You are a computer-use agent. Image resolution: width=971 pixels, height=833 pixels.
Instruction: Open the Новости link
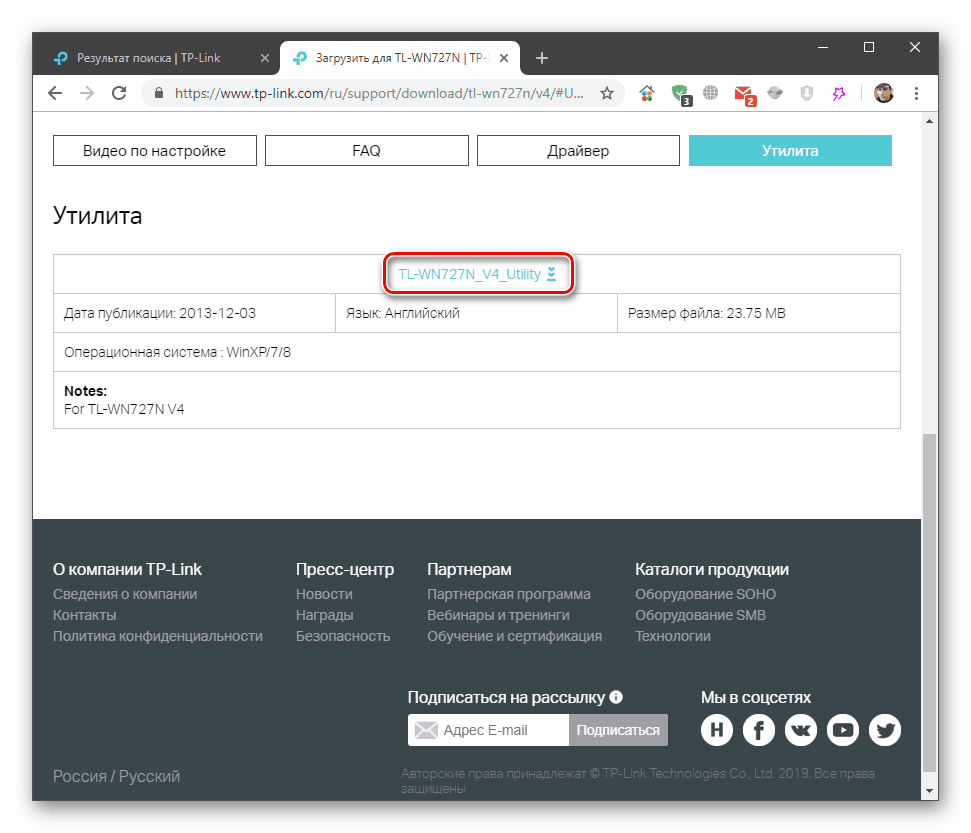pyautogui.click(x=324, y=595)
